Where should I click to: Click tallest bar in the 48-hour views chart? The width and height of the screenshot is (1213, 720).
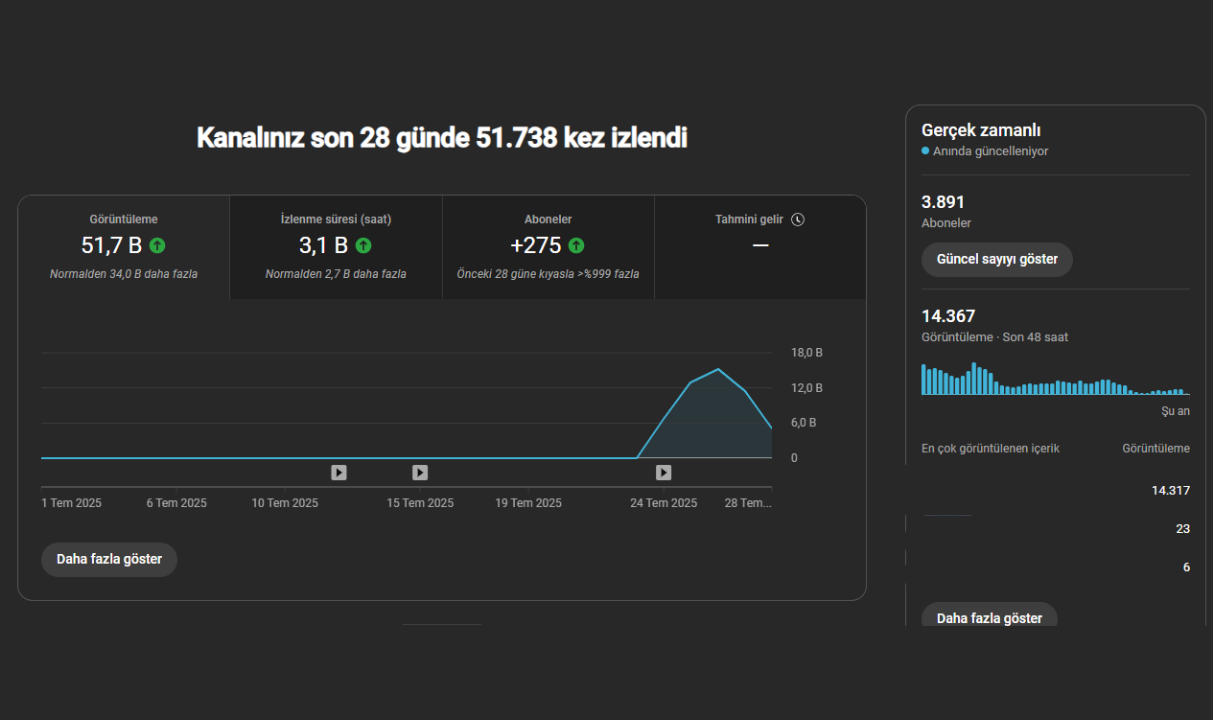click(x=974, y=379)
